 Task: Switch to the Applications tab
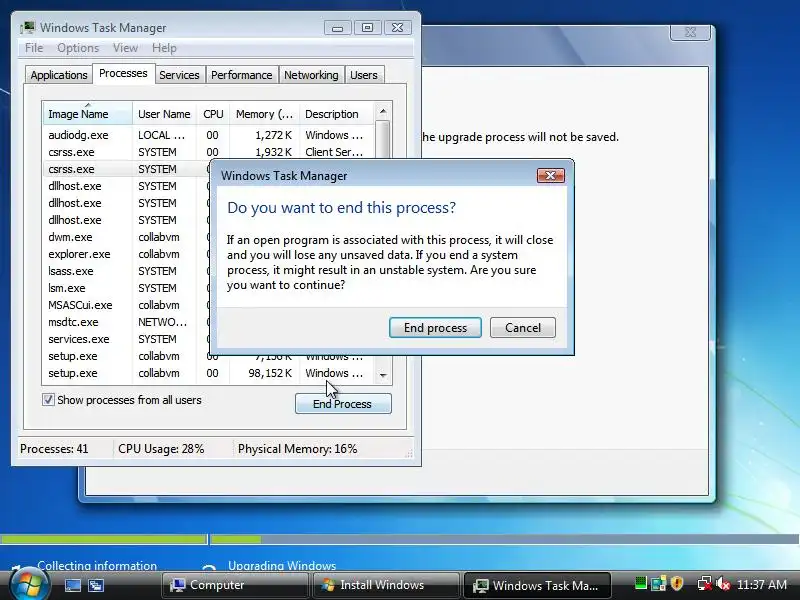(x=59, y=75)
